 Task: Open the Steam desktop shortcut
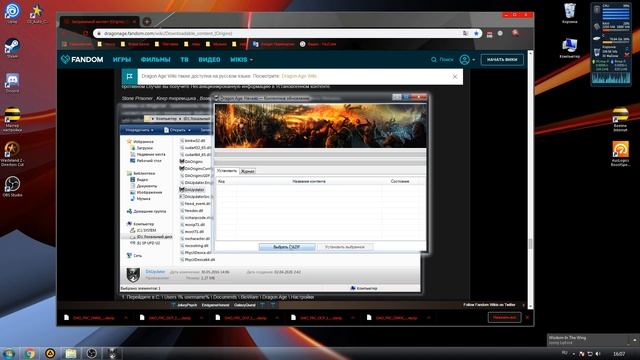tap(12, 48)
